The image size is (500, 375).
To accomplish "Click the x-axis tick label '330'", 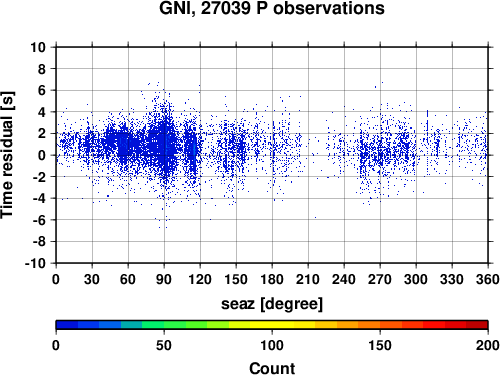I will coord(452,279).
